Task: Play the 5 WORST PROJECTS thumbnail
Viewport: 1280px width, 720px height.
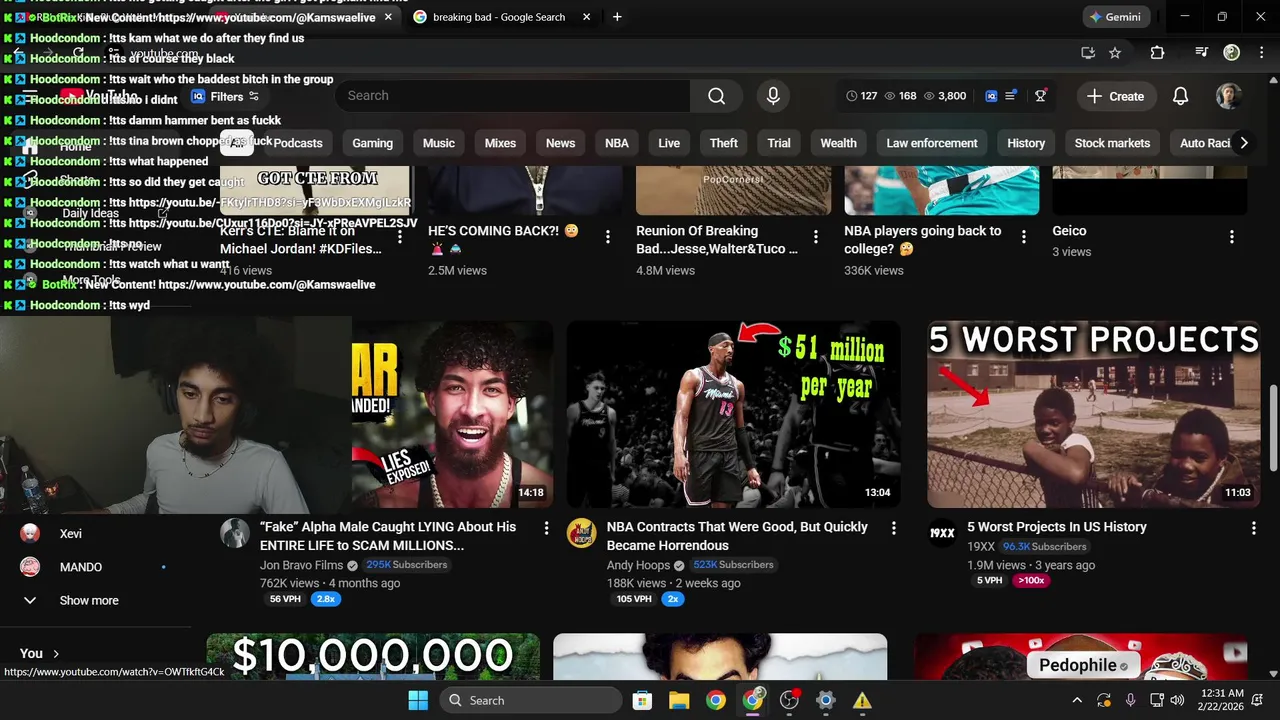Action: (1093, 414)
